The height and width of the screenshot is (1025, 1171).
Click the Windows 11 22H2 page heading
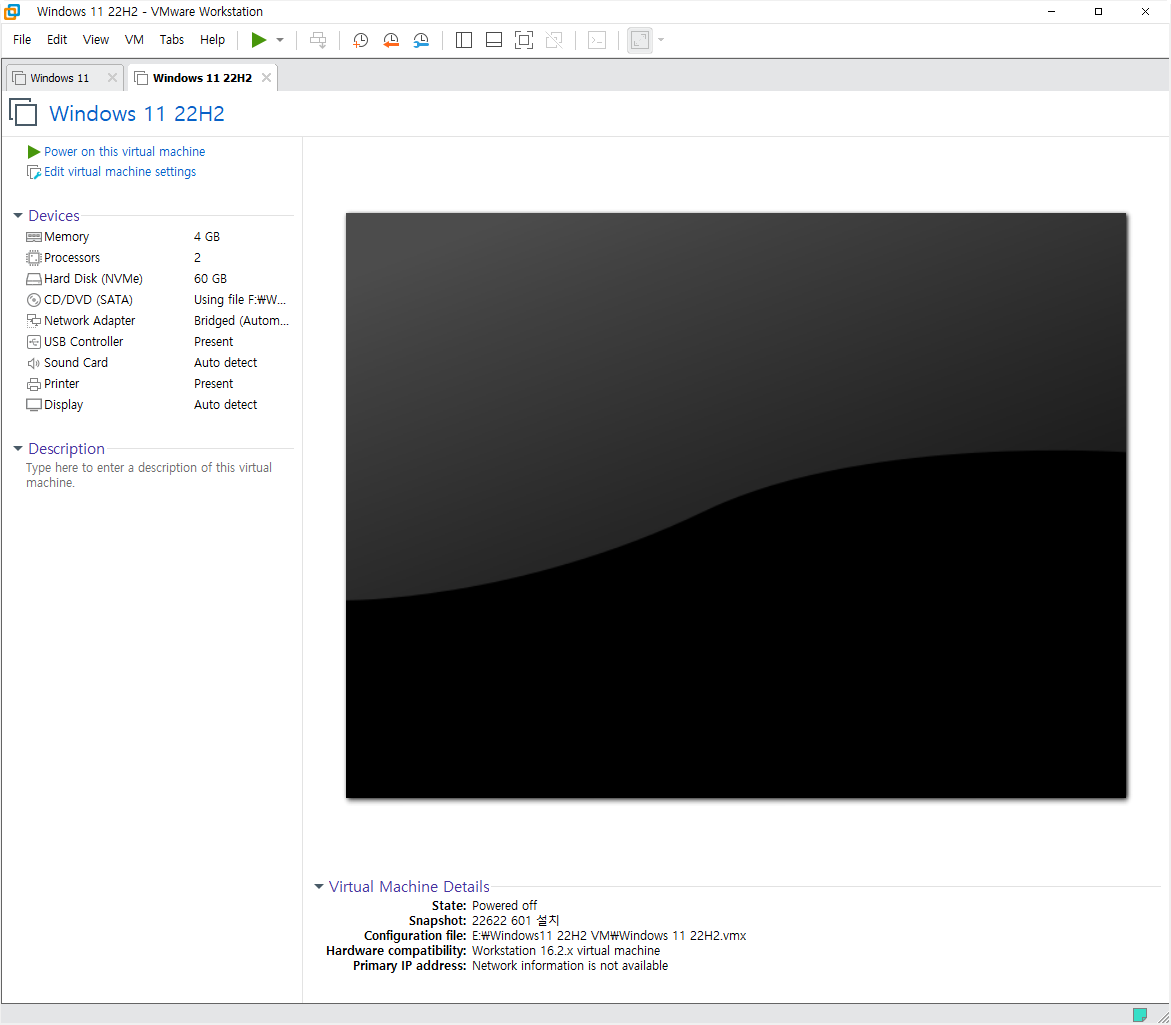pyautogui.click(x=137, y=113)
